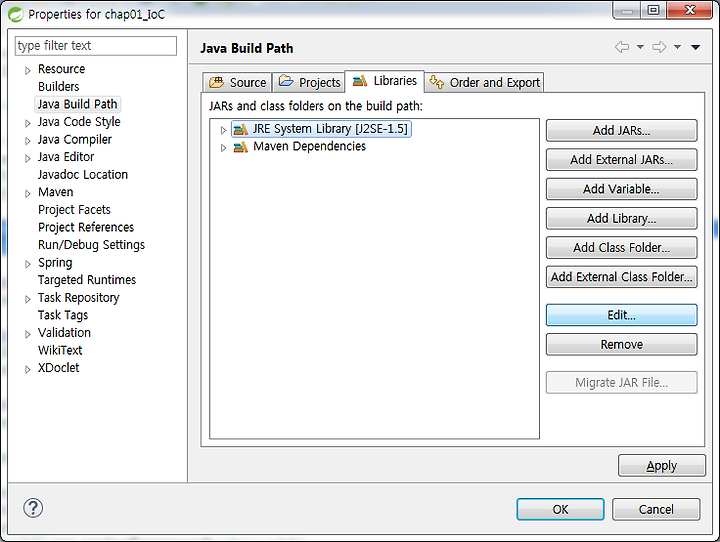The width and height of the screenshot is (720, 542).
Task: Close the Properties dialog window
Action: pyautogui.click(x=689, y=10)
